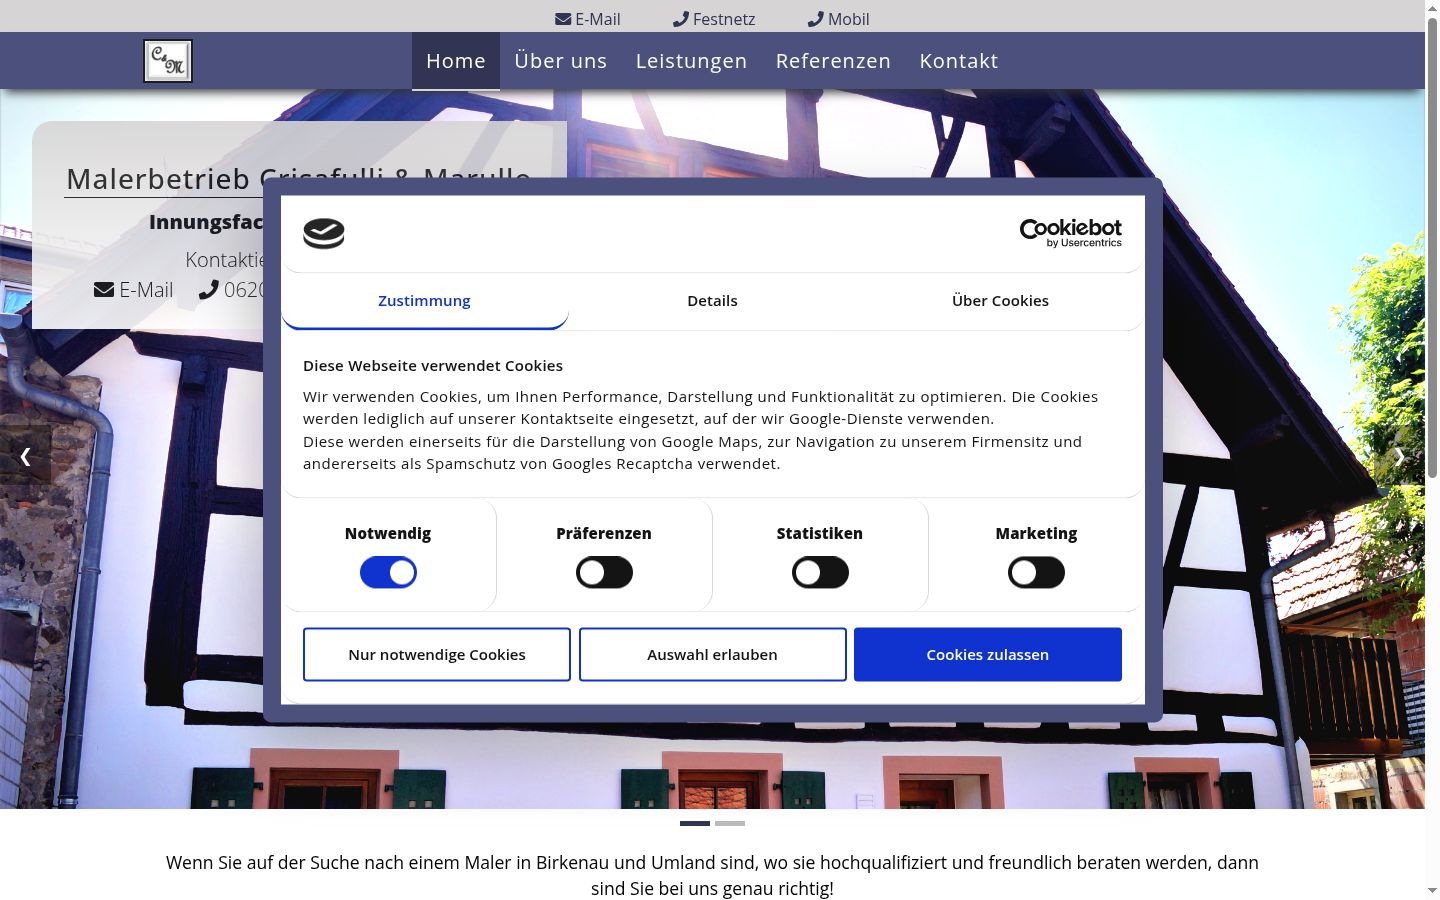This screenshot has width=1440, height=900.
Task: Click Auswahl erlauben button
Action: coord(712,655)
